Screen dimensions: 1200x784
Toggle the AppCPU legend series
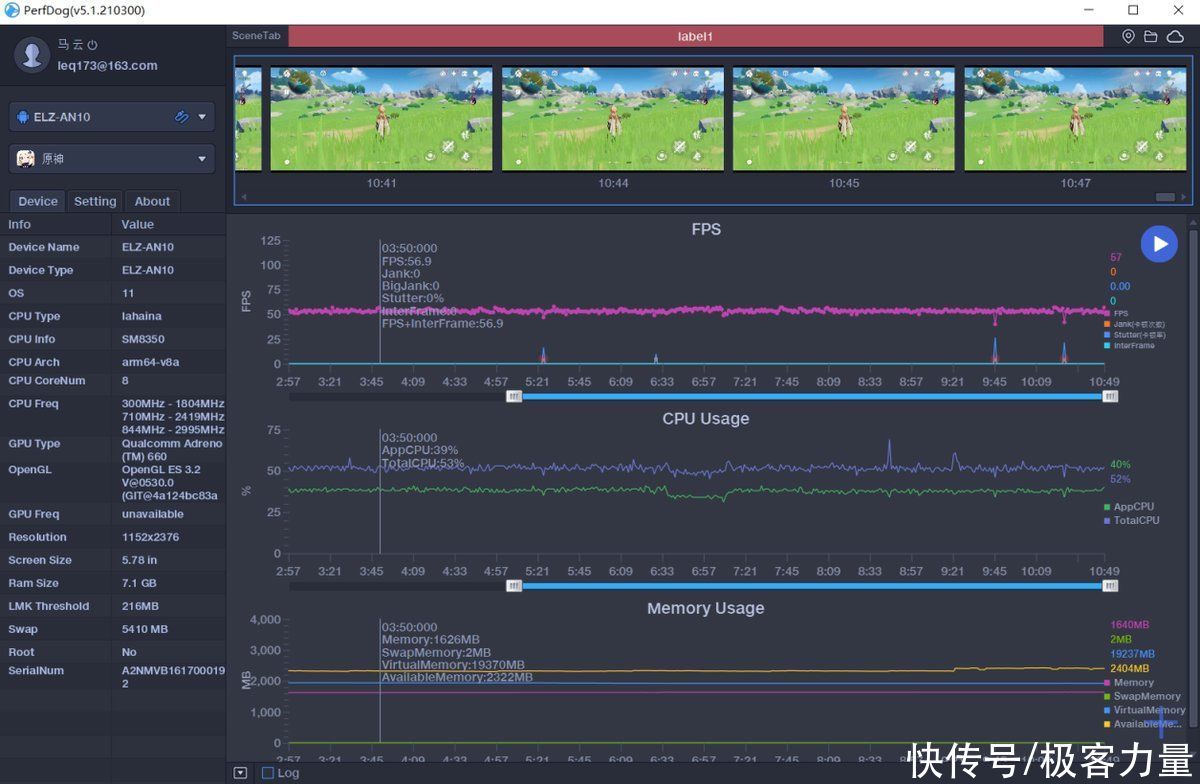[x=1130, y=507]
